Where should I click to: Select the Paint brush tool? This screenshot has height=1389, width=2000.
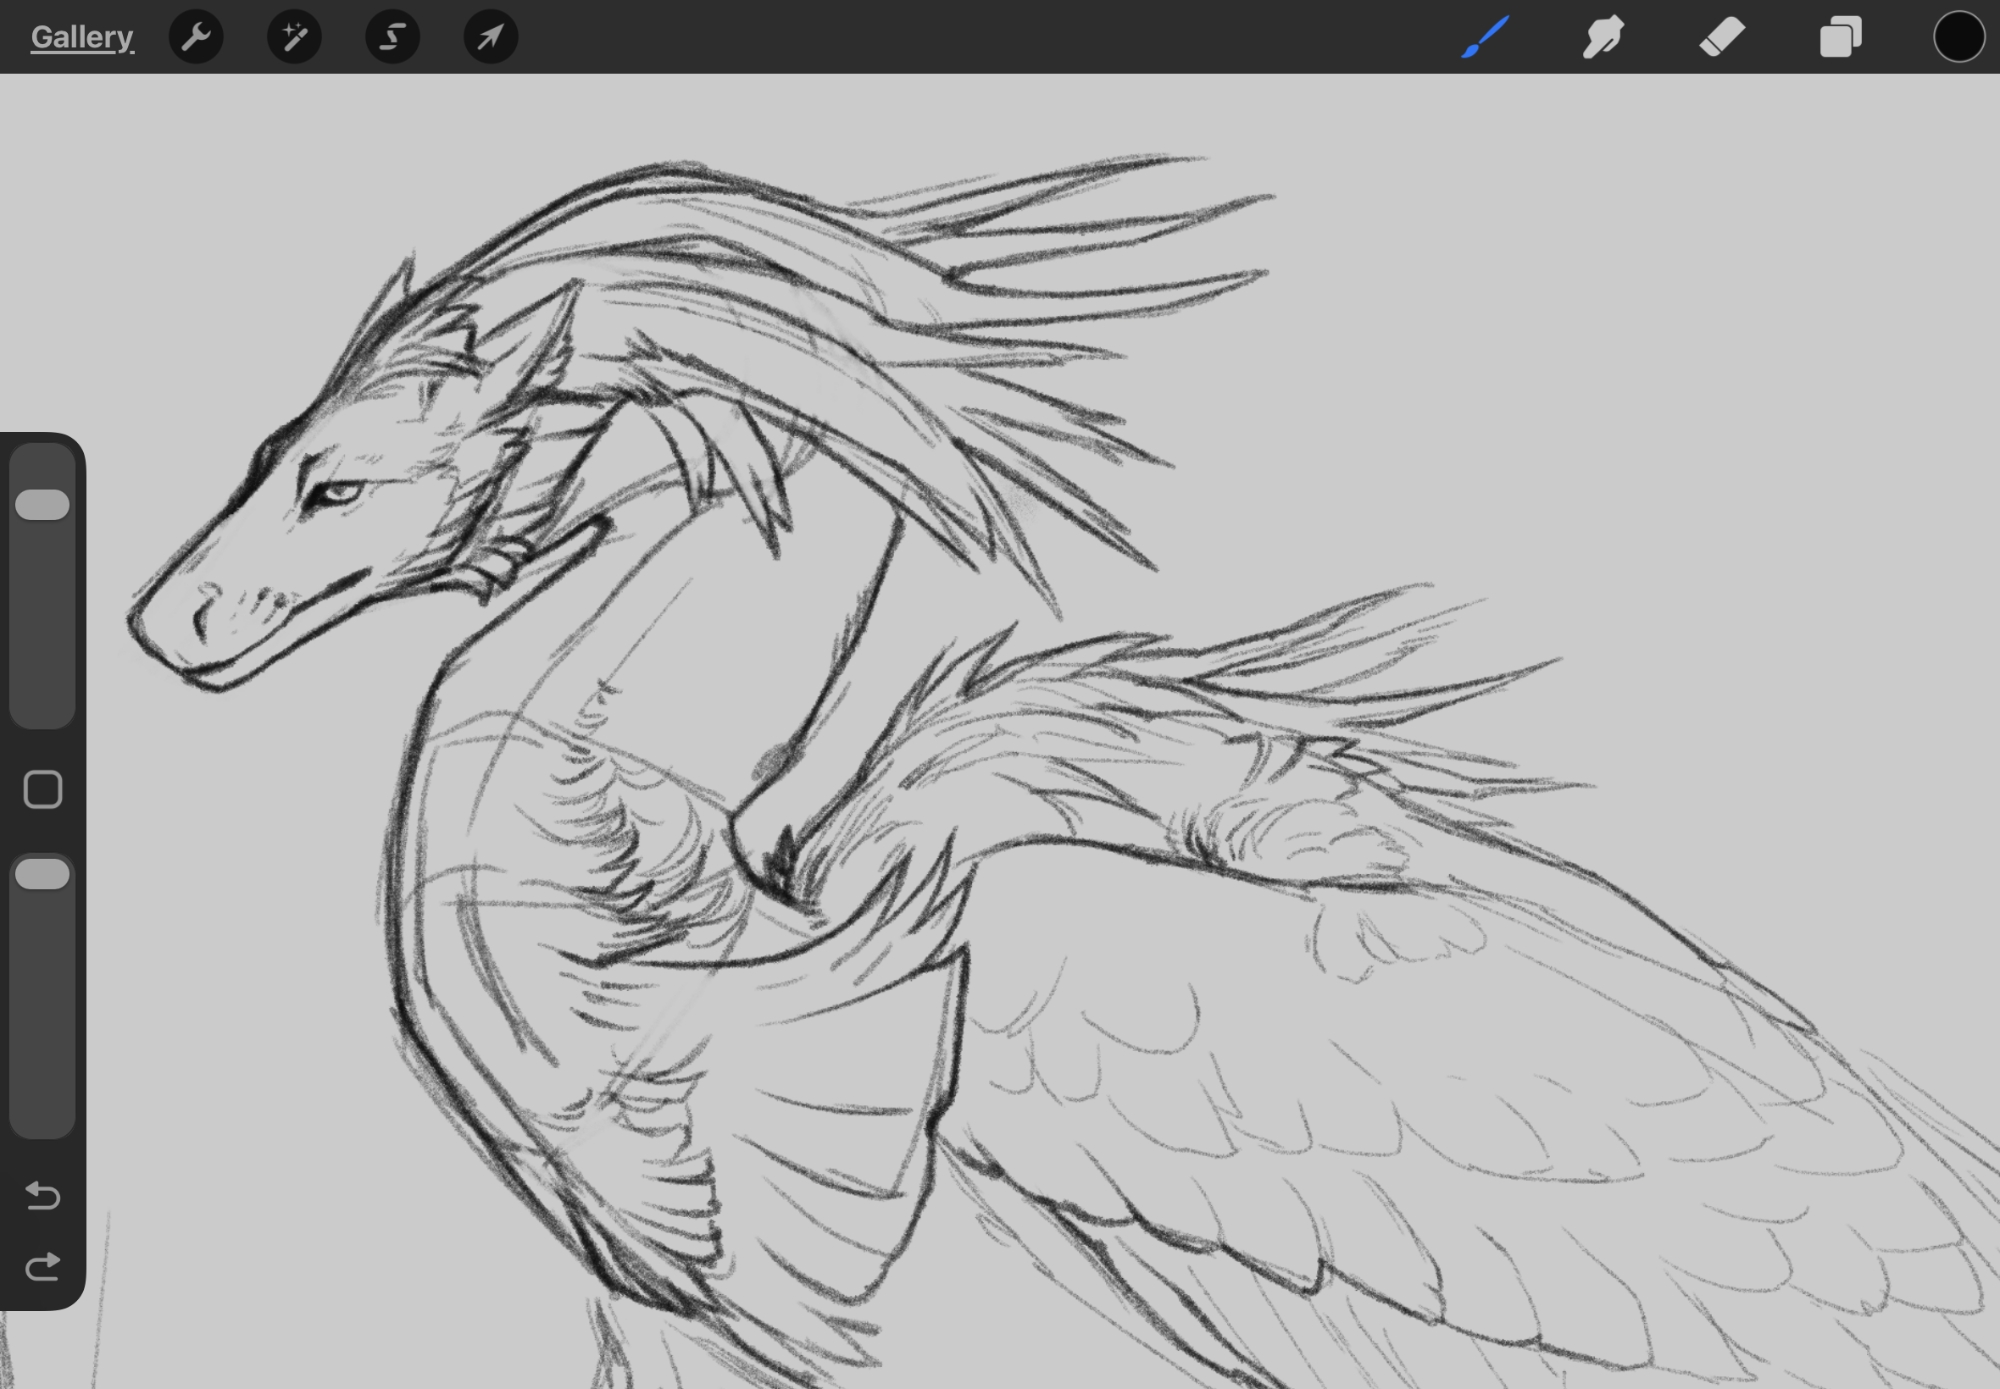click(1484, 37)
